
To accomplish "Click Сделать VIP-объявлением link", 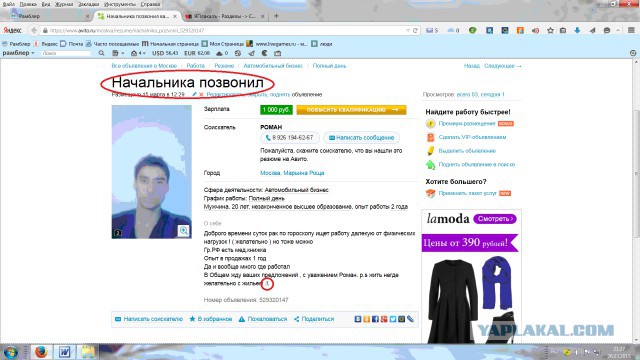I will 472,137.
